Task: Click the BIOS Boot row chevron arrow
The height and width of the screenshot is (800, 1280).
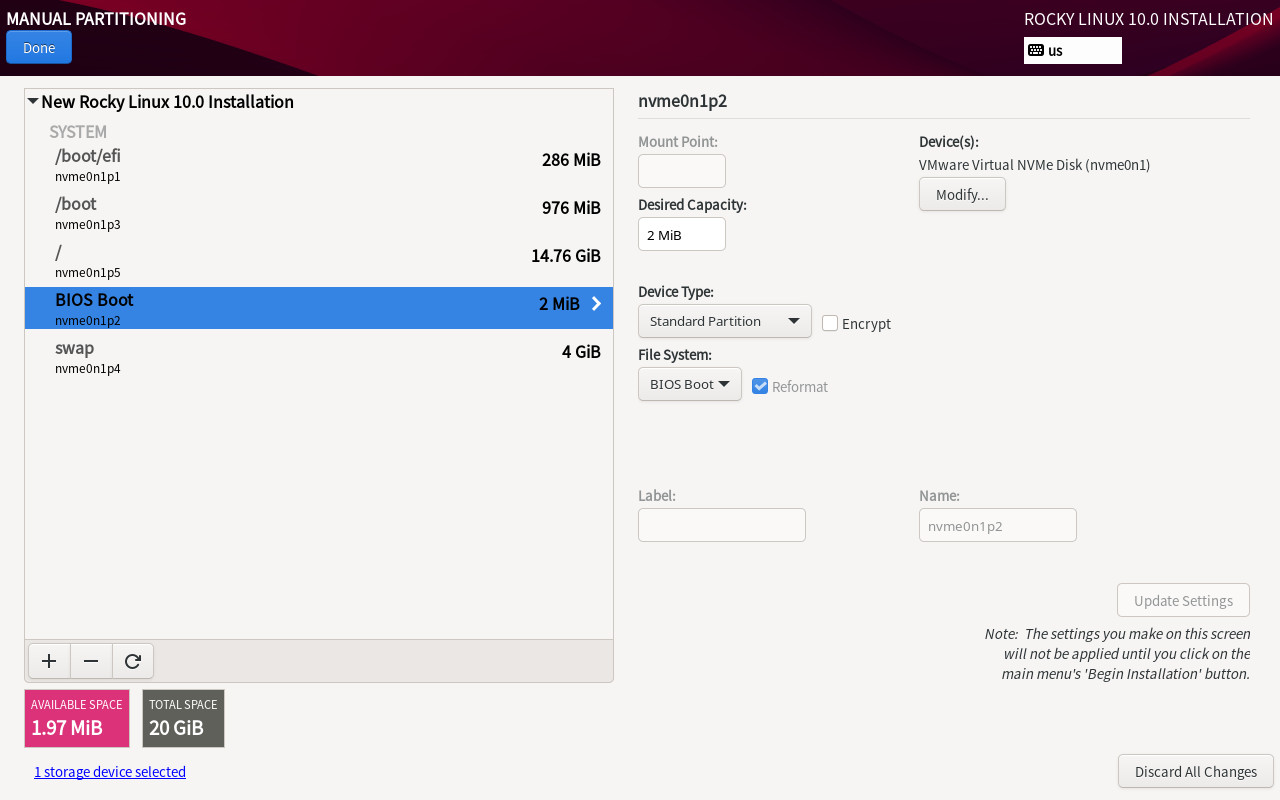Action: click(596, 304)
